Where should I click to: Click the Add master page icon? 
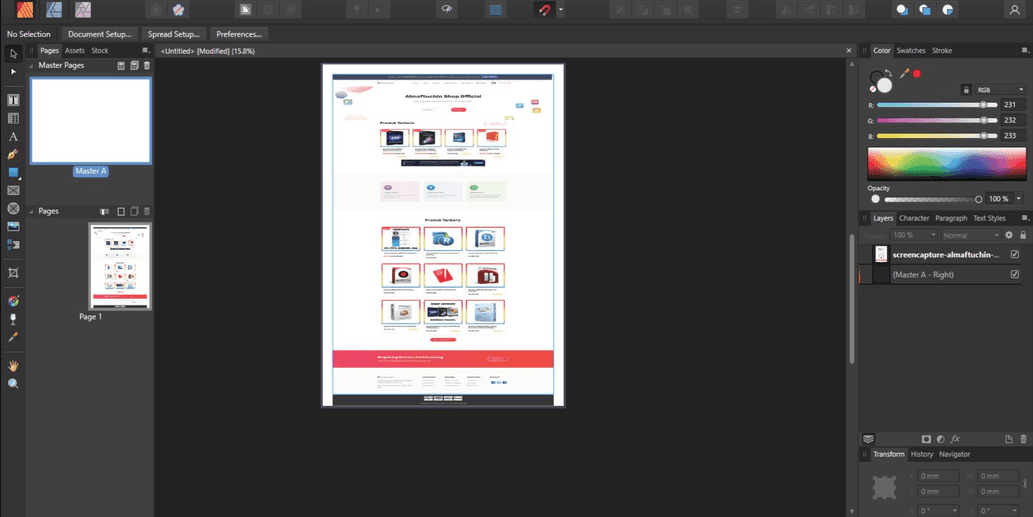click(x=121, y=66)
